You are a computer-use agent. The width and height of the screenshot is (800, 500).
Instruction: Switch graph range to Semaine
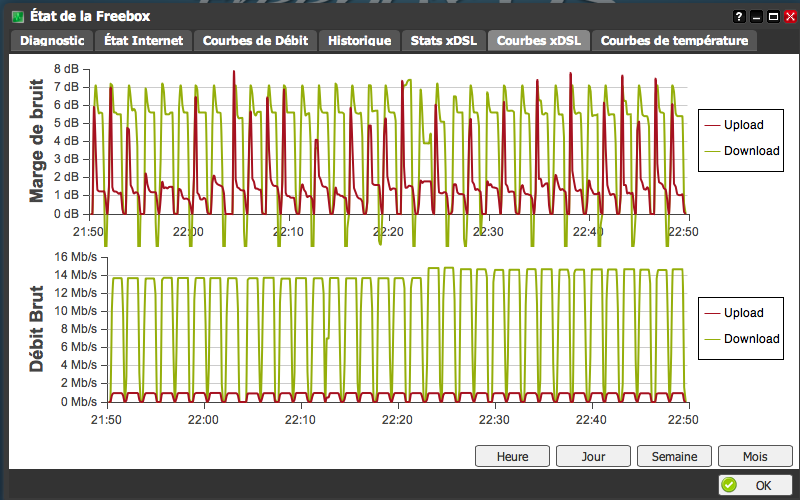[x=674, y=456]
